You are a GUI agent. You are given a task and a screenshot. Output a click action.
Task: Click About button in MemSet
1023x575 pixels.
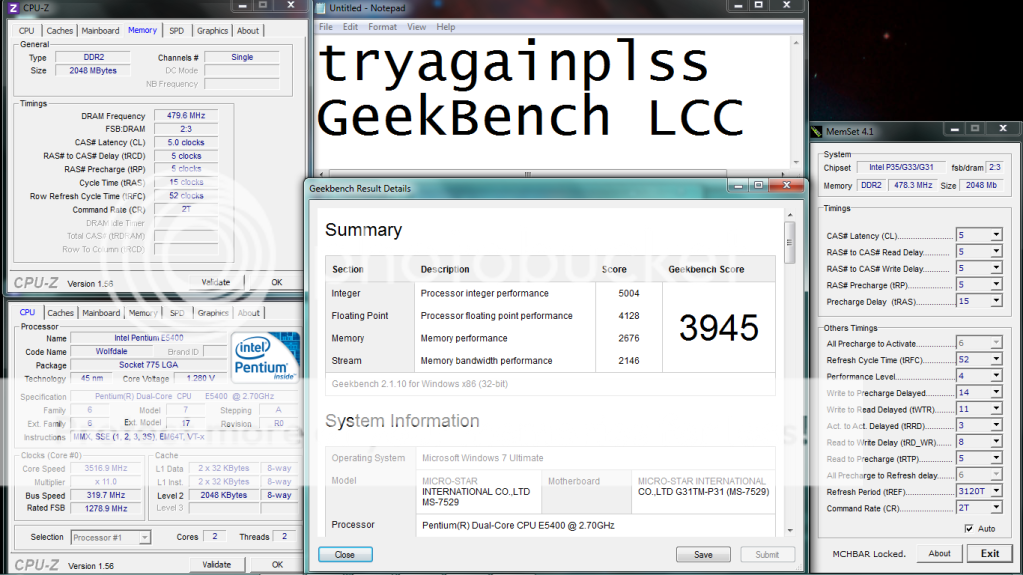939,553
